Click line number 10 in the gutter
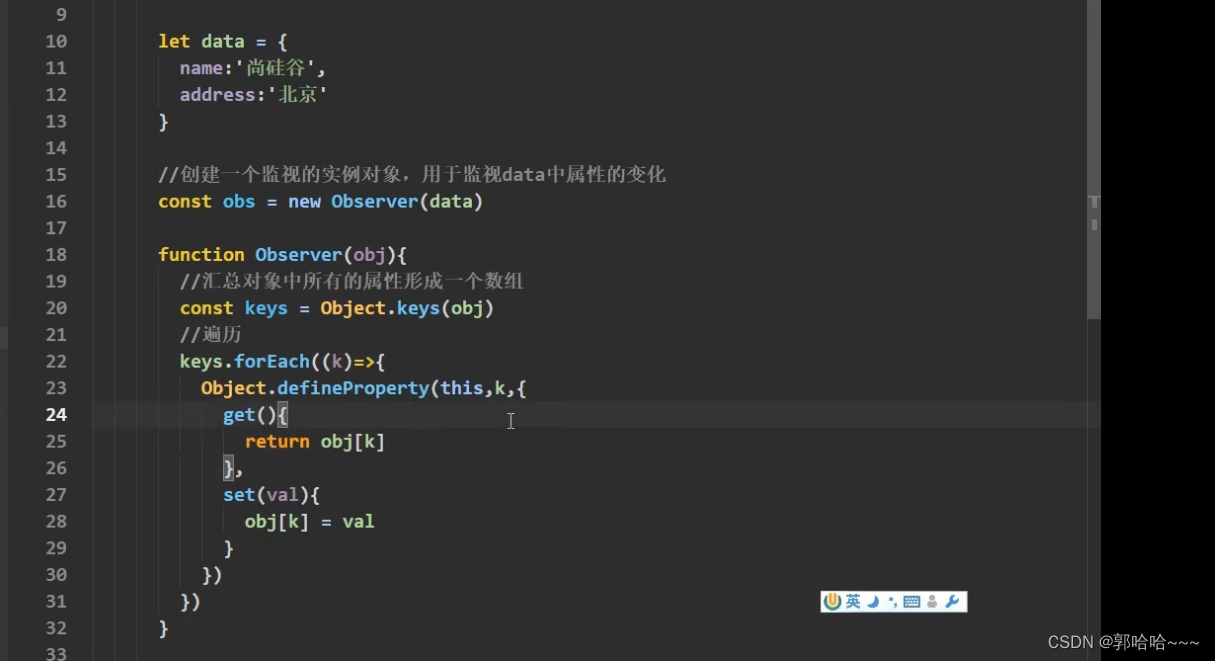The width and height of the screenshot is (1215, 661). point(56,41)
